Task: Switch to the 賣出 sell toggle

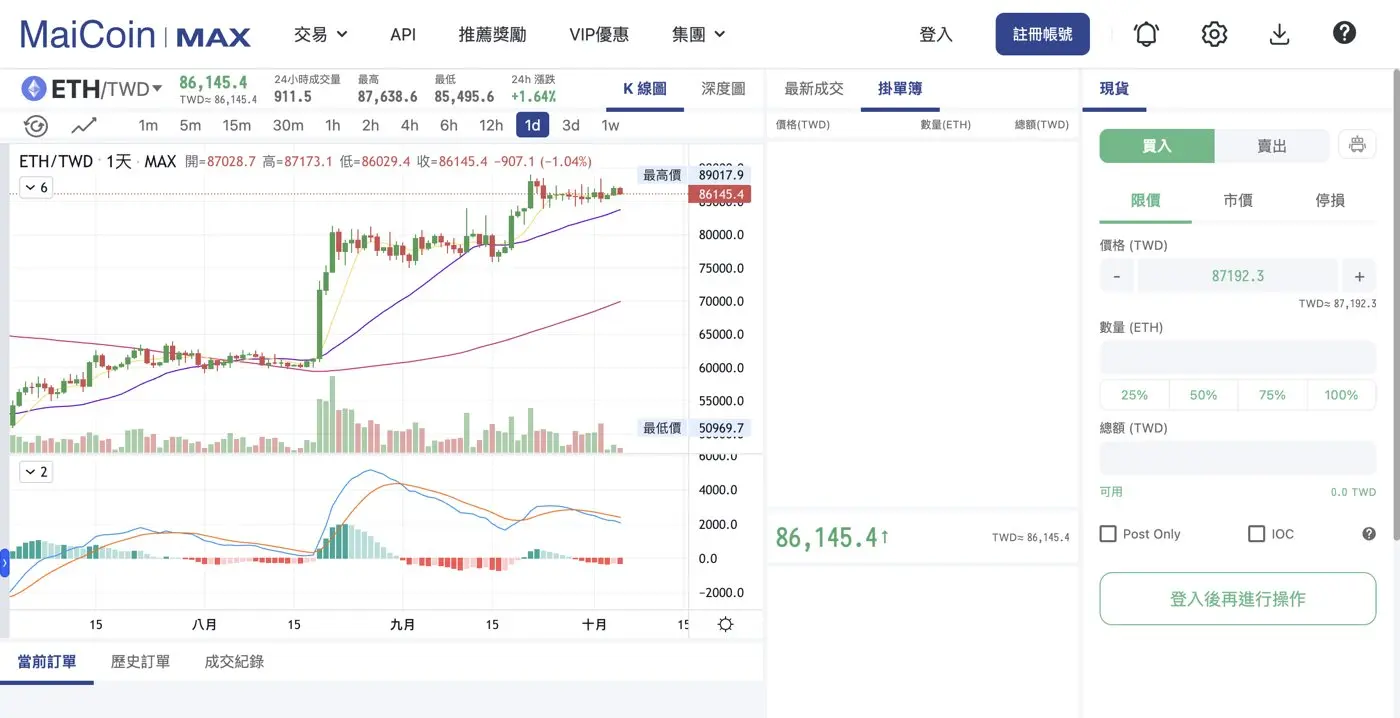Action: coord(1272,146)
